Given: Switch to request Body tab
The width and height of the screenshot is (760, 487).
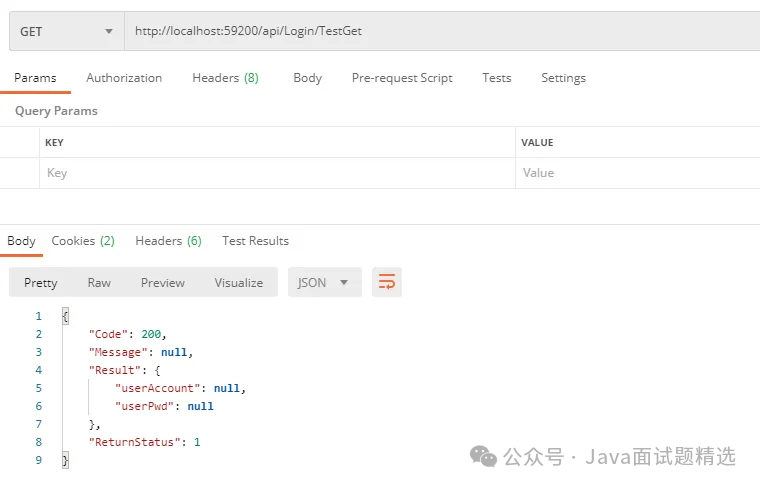Looking at the screenshot, I should click(x=307, y=78).
